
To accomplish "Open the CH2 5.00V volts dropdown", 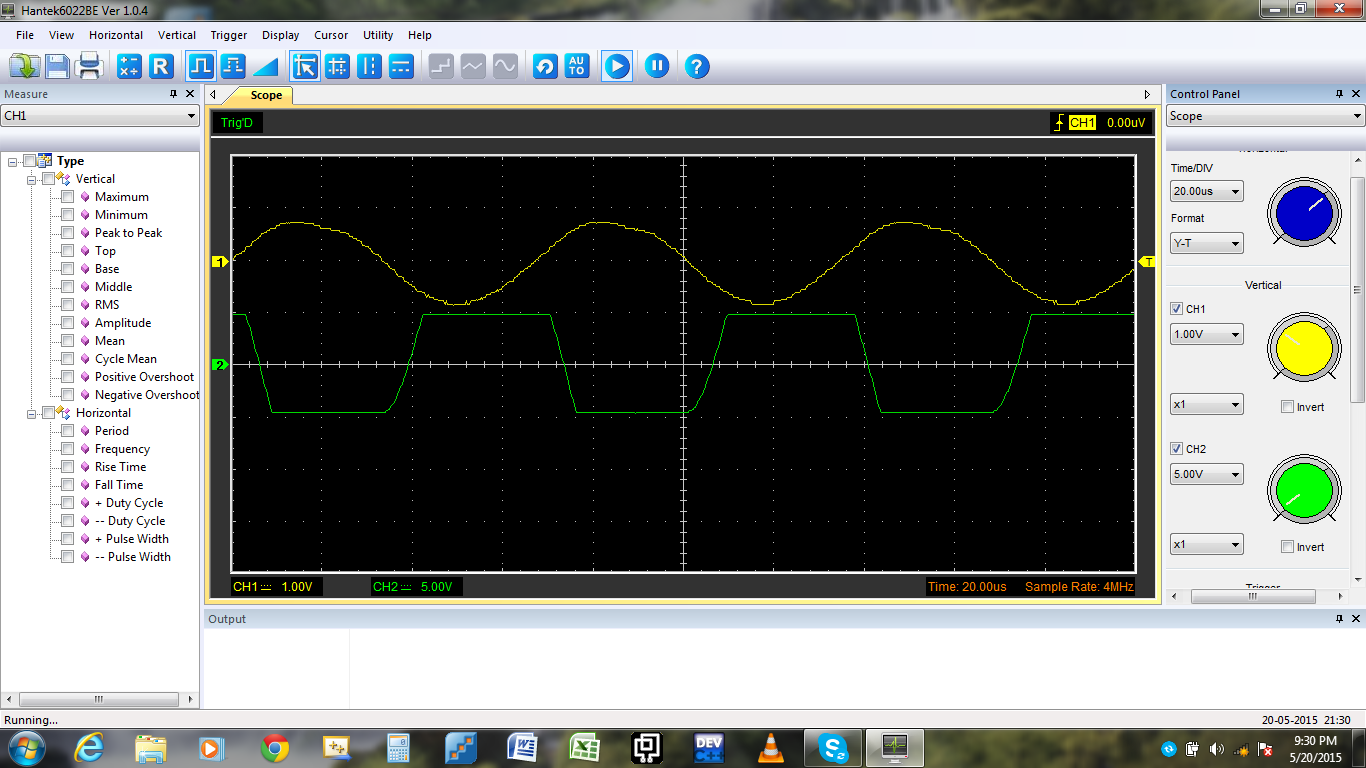I will pos(1207,474).
